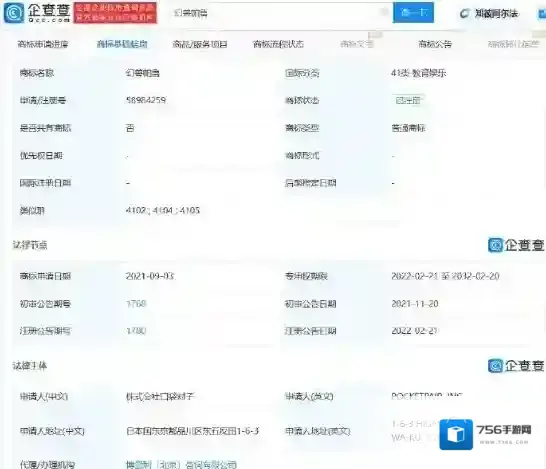Click the registration announcement date 2022-02-21

[x=415, y=331]
